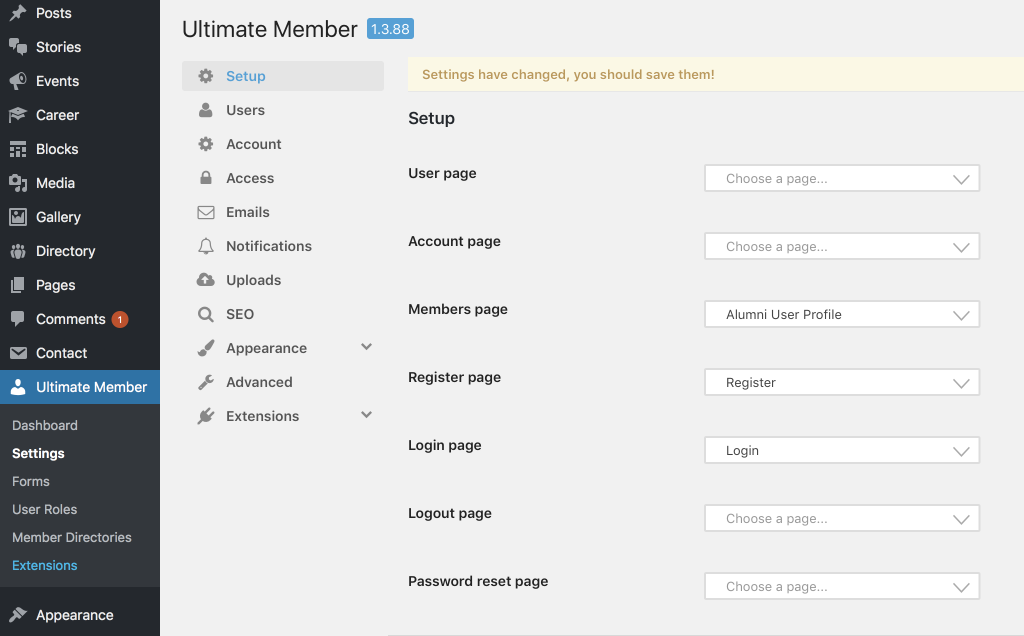The image size is (1024, 636).
Task: Open the User page dropdown
Action: 842,178
